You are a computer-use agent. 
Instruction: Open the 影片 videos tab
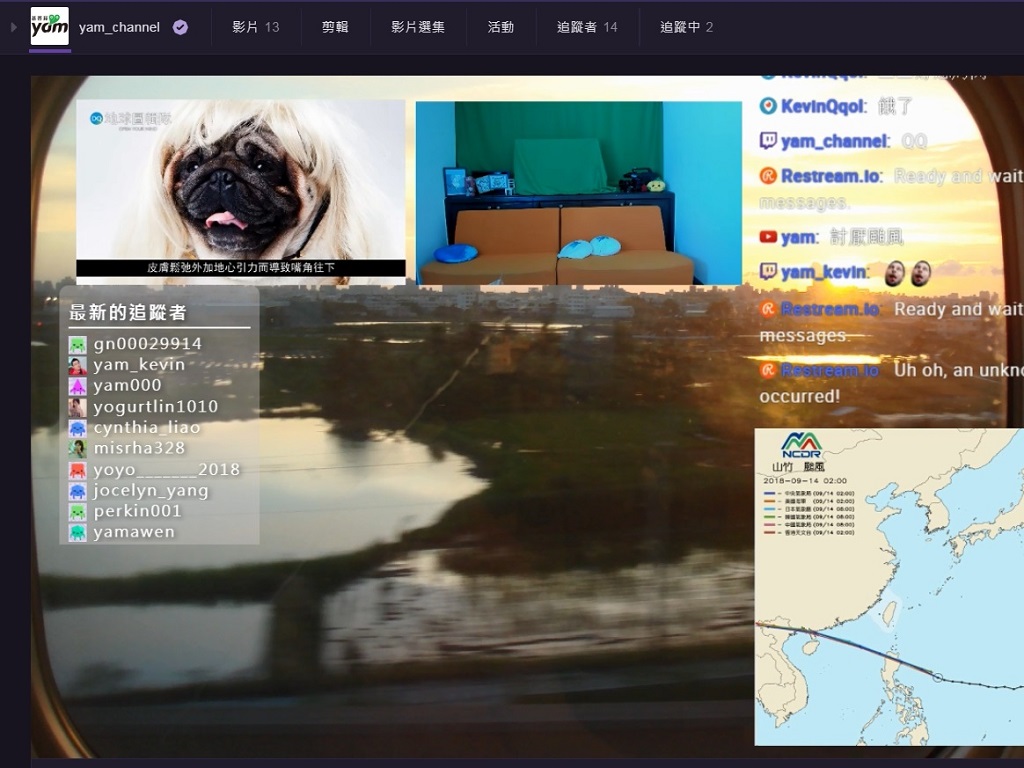pyautogui.click(x=255, y=27)
